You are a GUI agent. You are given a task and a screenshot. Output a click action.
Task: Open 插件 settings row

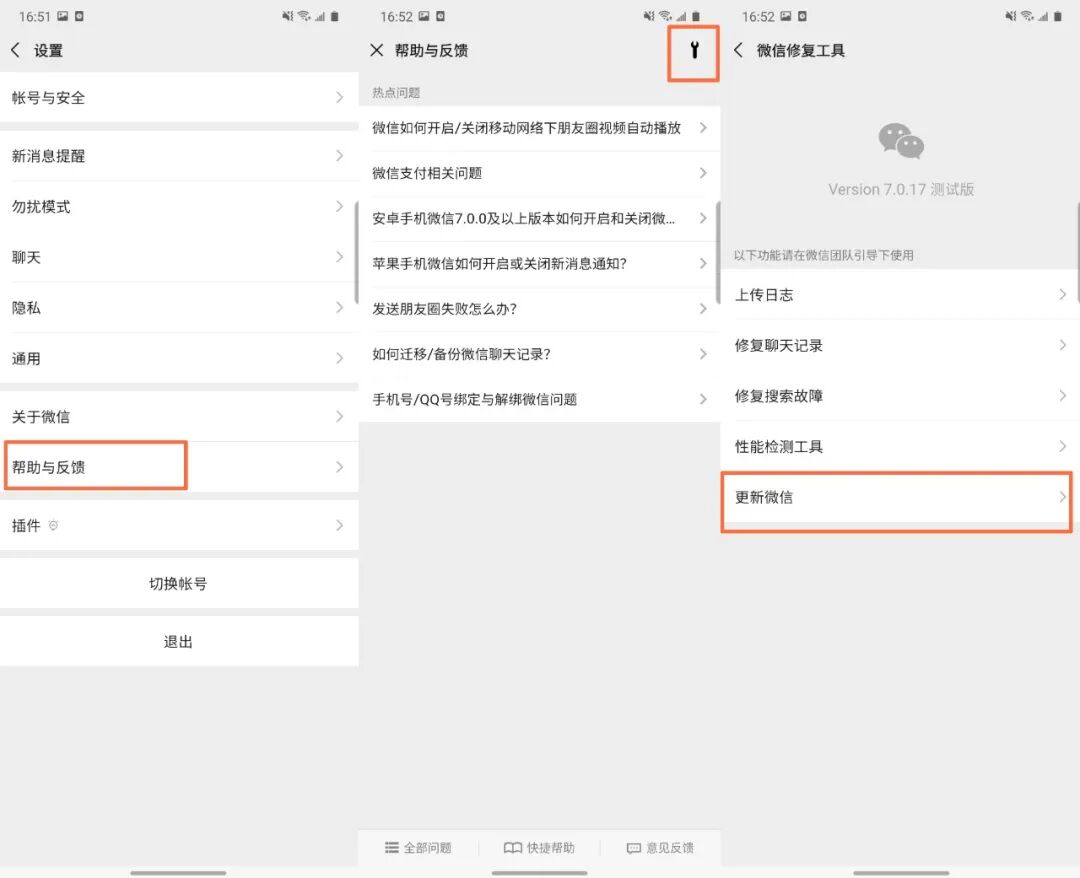coord(179,525)
